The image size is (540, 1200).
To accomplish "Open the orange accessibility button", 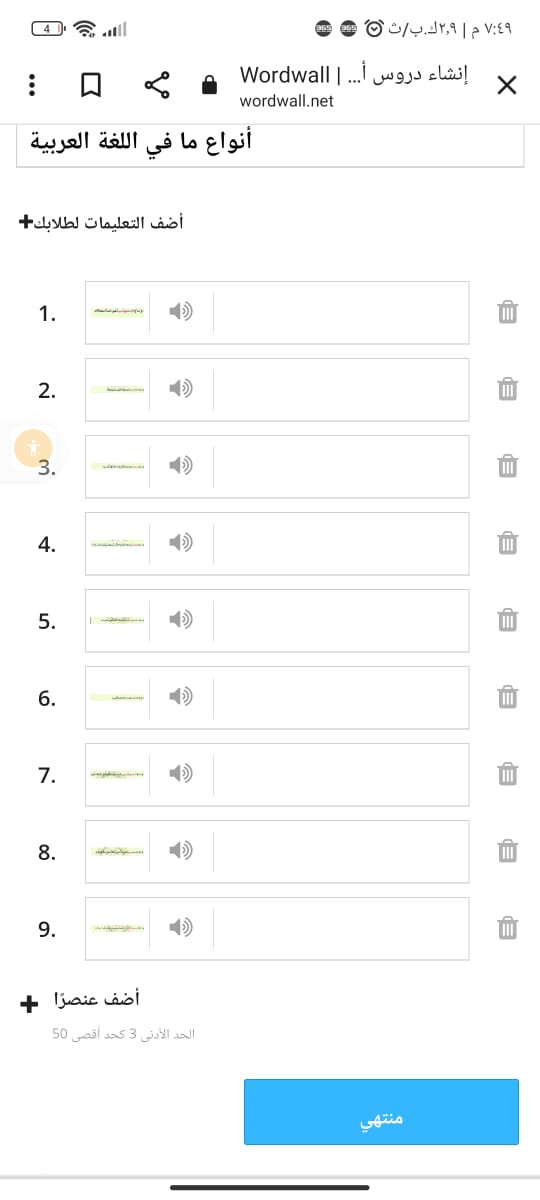I will 34,447.
